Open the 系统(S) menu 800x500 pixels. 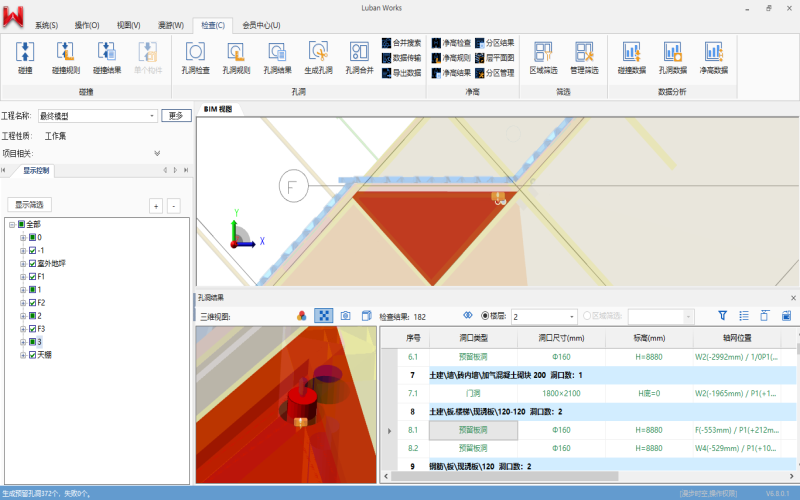tap(46, 25)
